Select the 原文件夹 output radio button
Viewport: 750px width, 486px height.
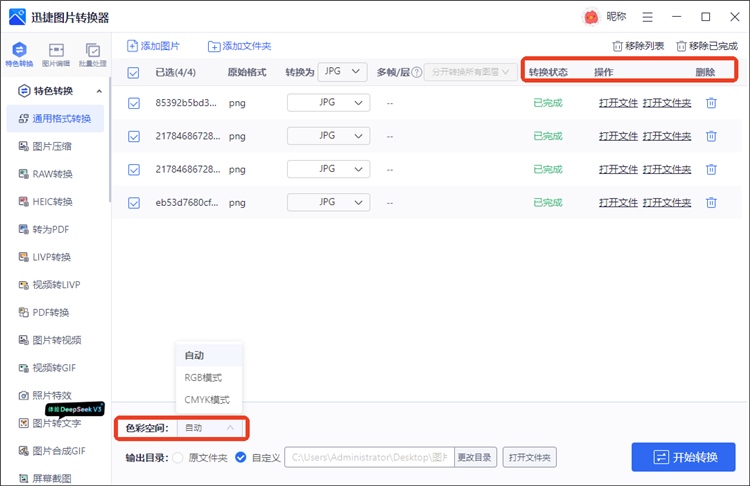click(178, 458)
